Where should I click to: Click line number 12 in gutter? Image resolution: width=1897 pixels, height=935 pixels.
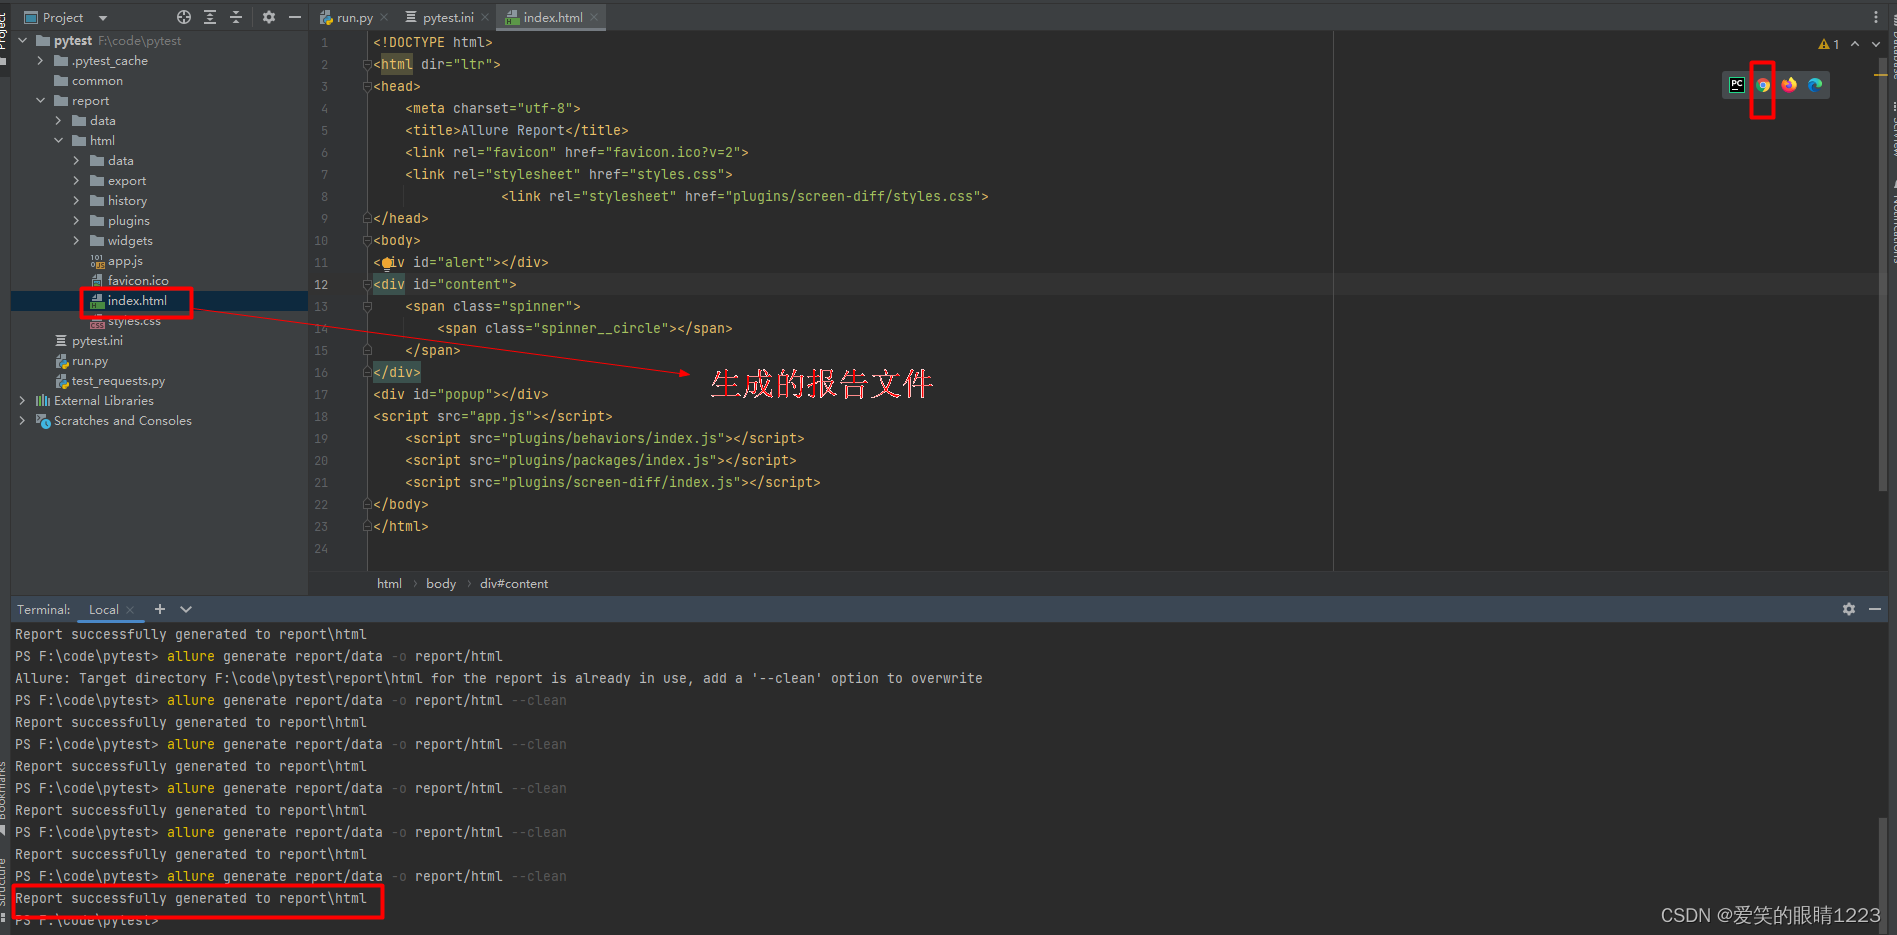tap(321, 285)
